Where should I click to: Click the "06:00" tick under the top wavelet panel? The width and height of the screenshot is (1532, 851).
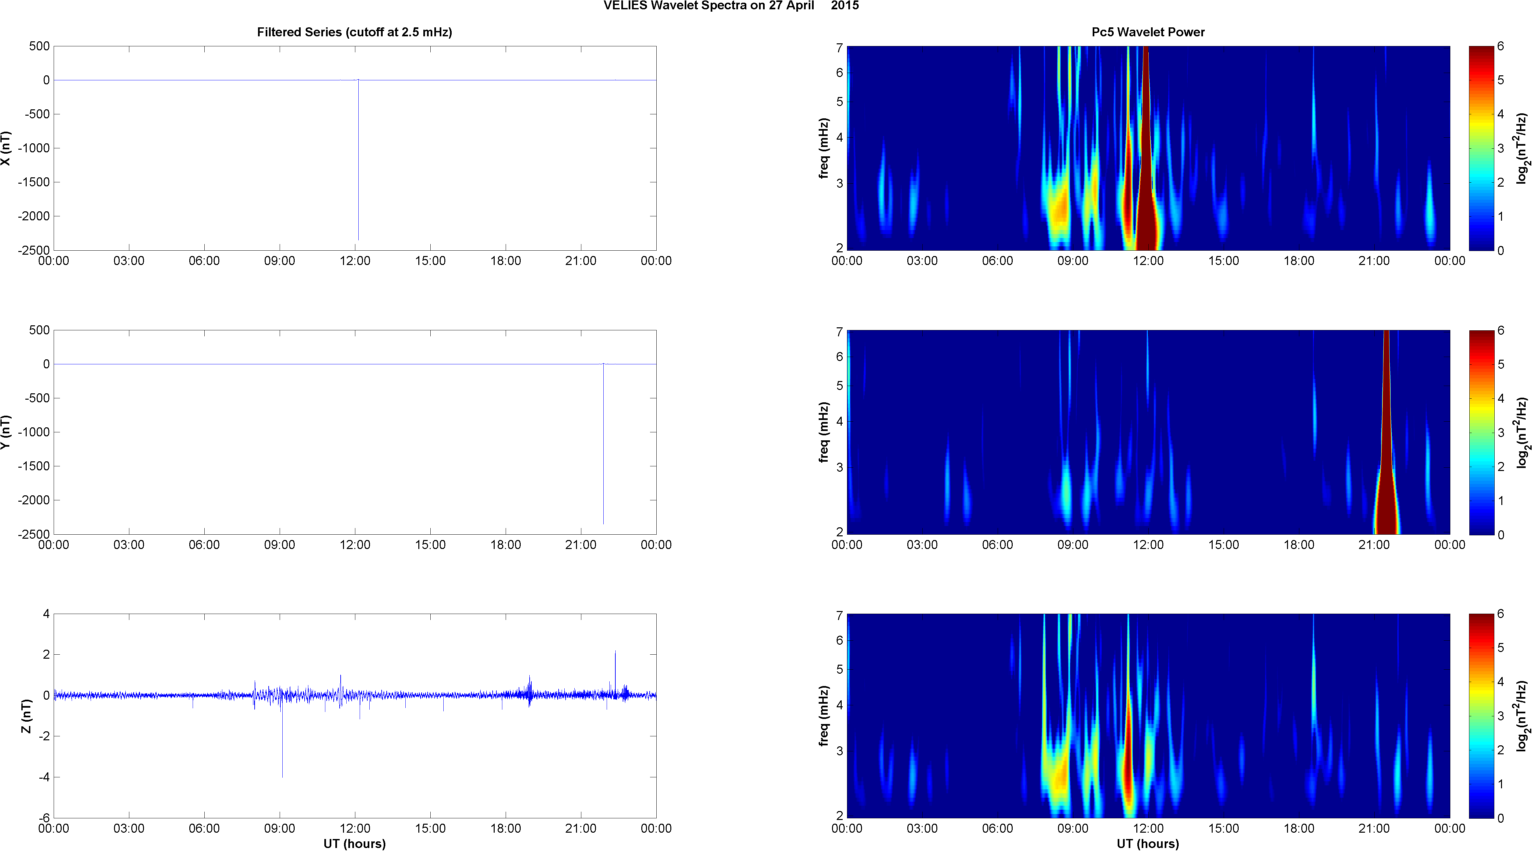coord(998,261)
